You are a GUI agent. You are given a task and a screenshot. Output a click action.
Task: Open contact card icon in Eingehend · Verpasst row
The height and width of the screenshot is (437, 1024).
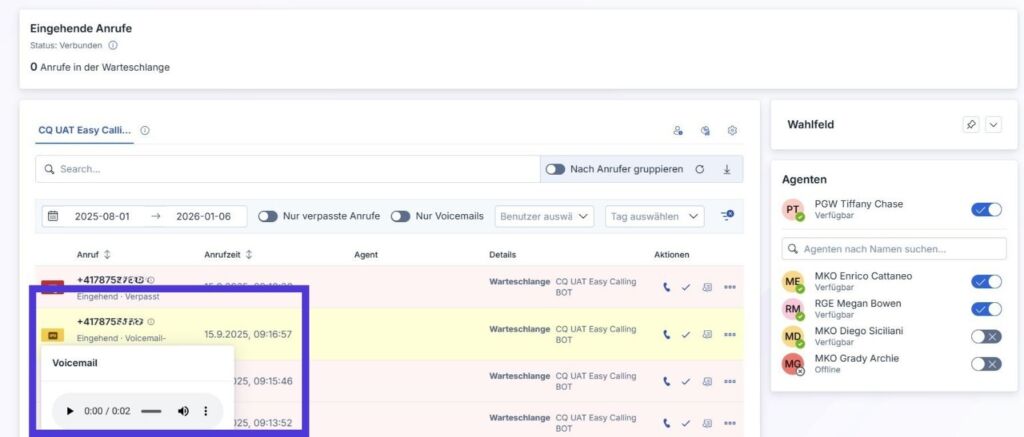(x=707, y=287)
